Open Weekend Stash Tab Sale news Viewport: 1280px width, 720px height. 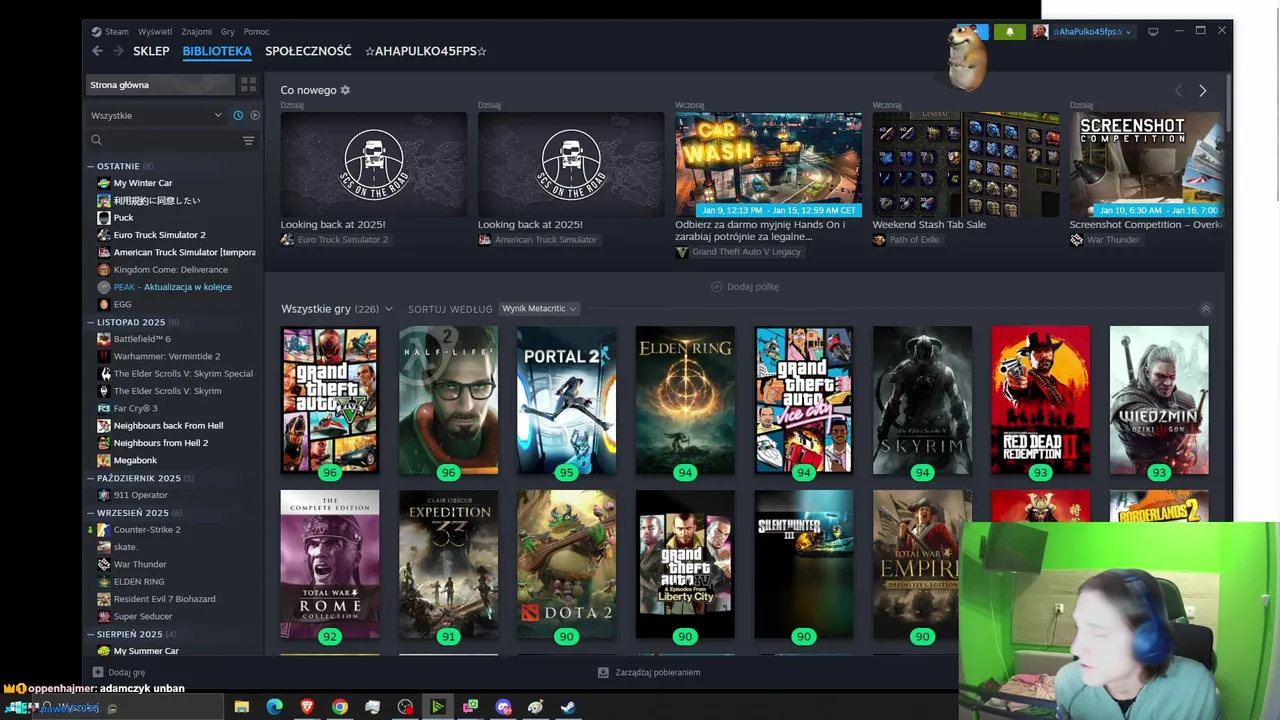[x=966, y=164]
